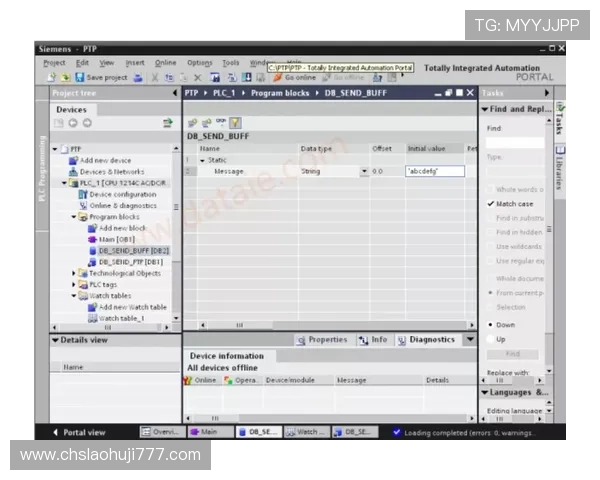Expand the Technological Objects folder

[75, 273]
